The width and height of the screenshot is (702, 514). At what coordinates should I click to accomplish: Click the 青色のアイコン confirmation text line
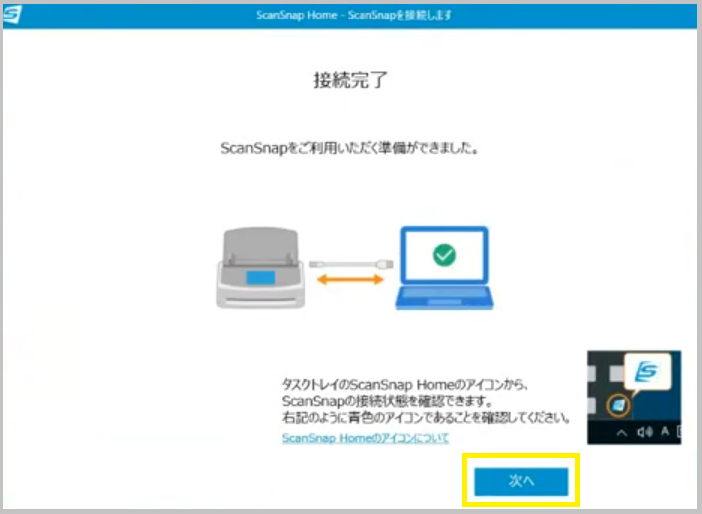point(427,418)
